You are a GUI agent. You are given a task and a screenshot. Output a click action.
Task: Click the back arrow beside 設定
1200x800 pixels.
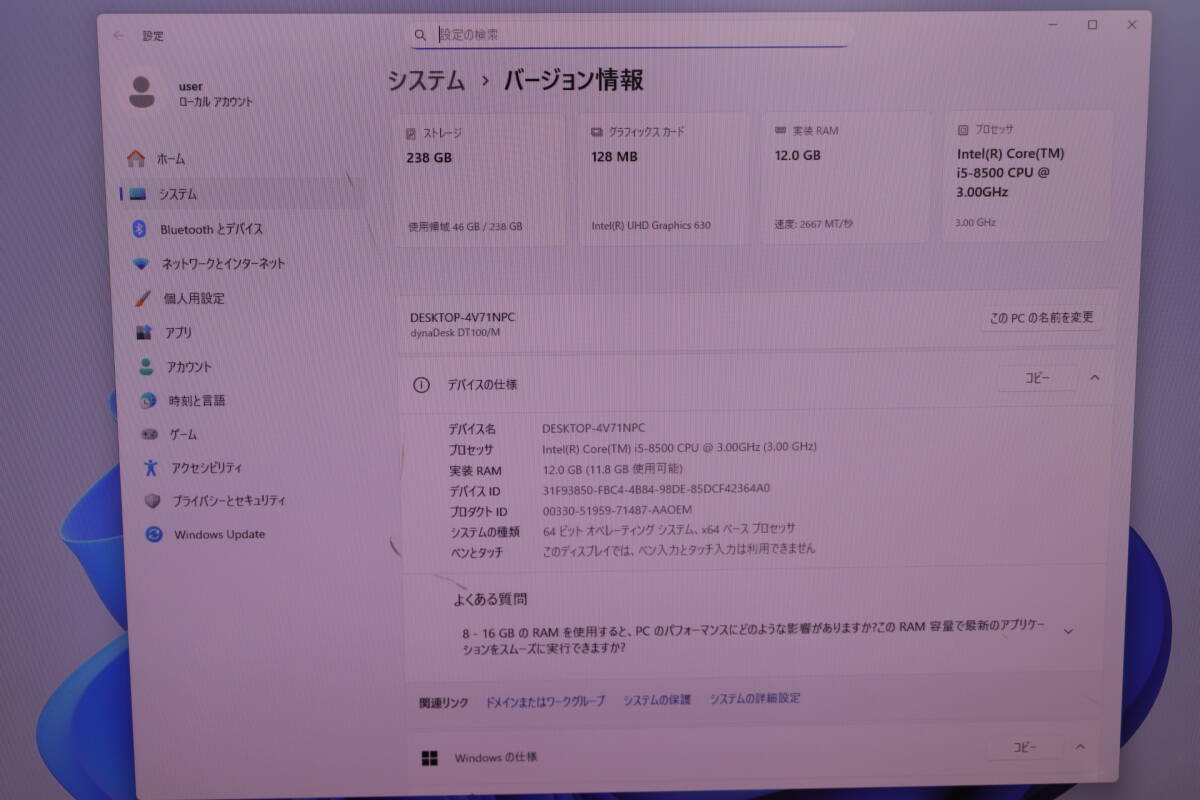pos(119,36)
